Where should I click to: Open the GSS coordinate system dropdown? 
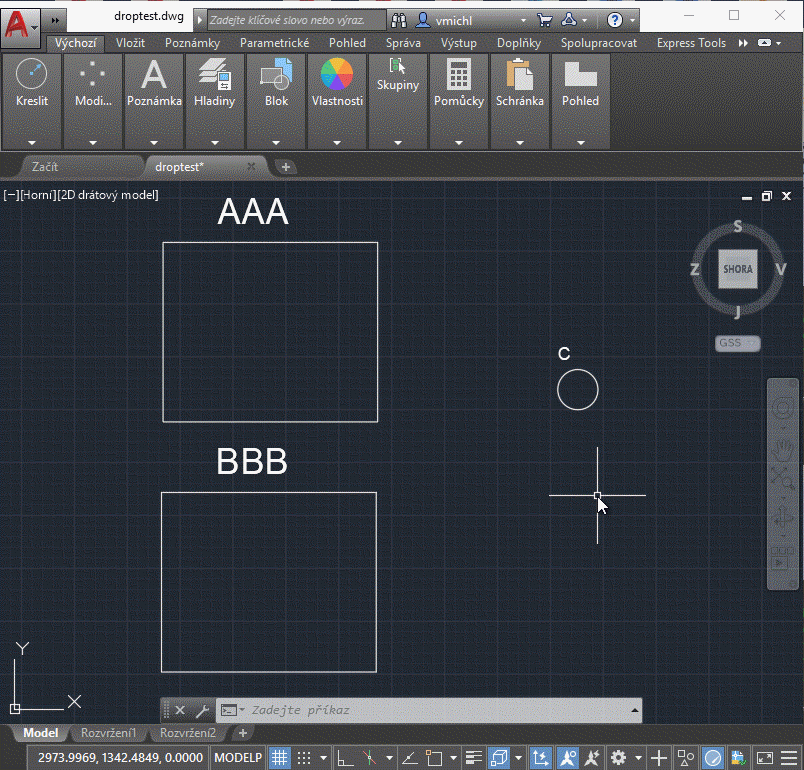[x=737, y=343]
